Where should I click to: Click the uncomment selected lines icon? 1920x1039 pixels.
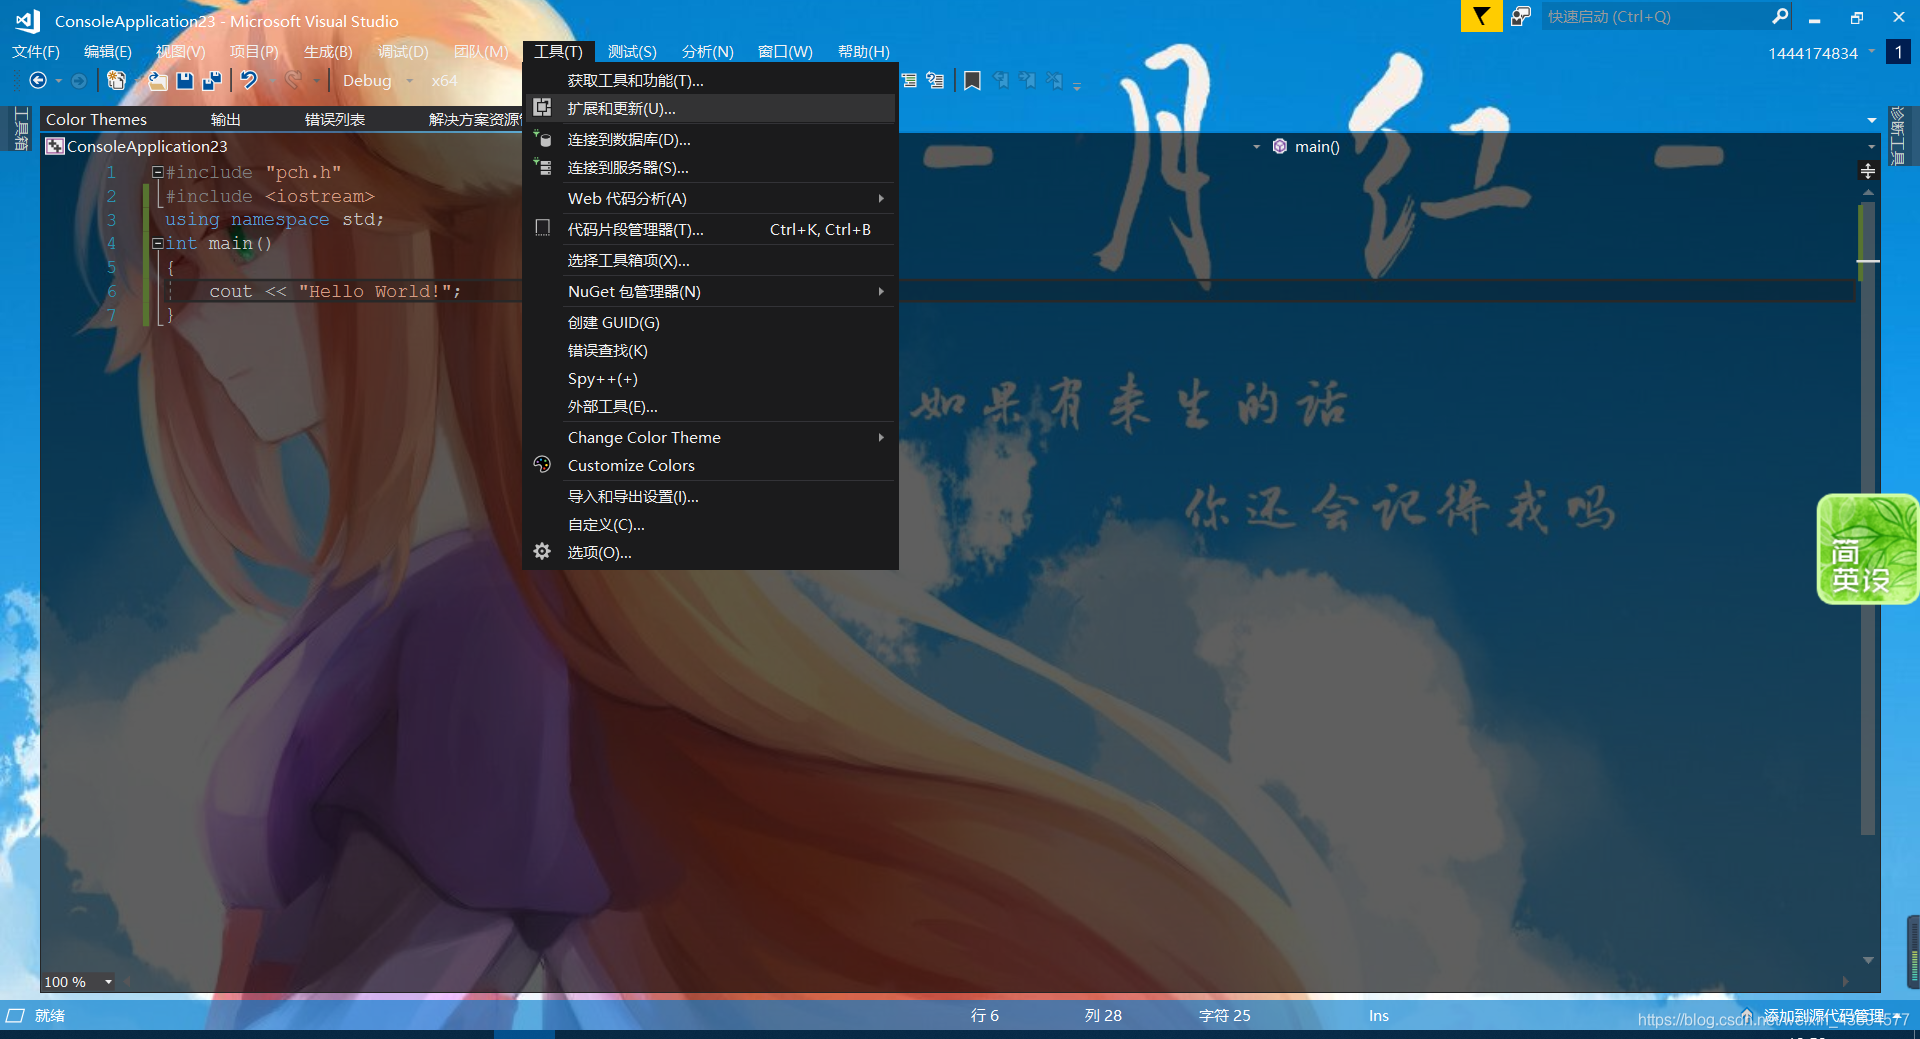935,80
